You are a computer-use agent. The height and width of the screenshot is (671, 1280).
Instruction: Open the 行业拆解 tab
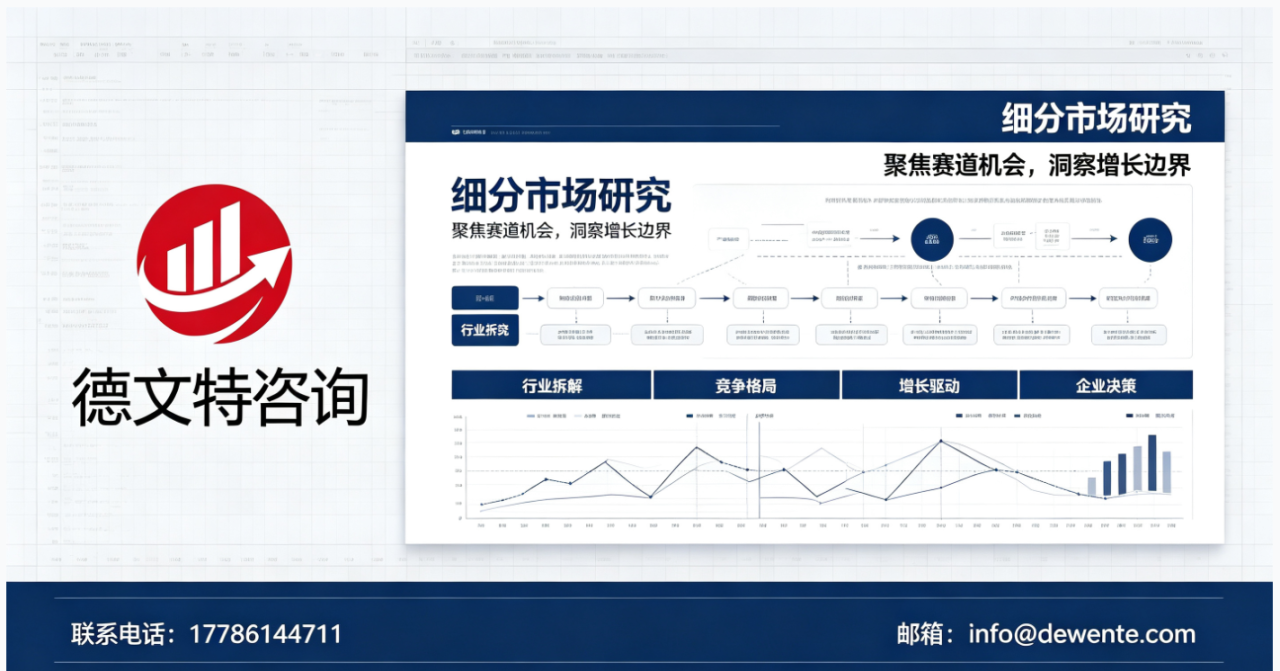[551, 386]
